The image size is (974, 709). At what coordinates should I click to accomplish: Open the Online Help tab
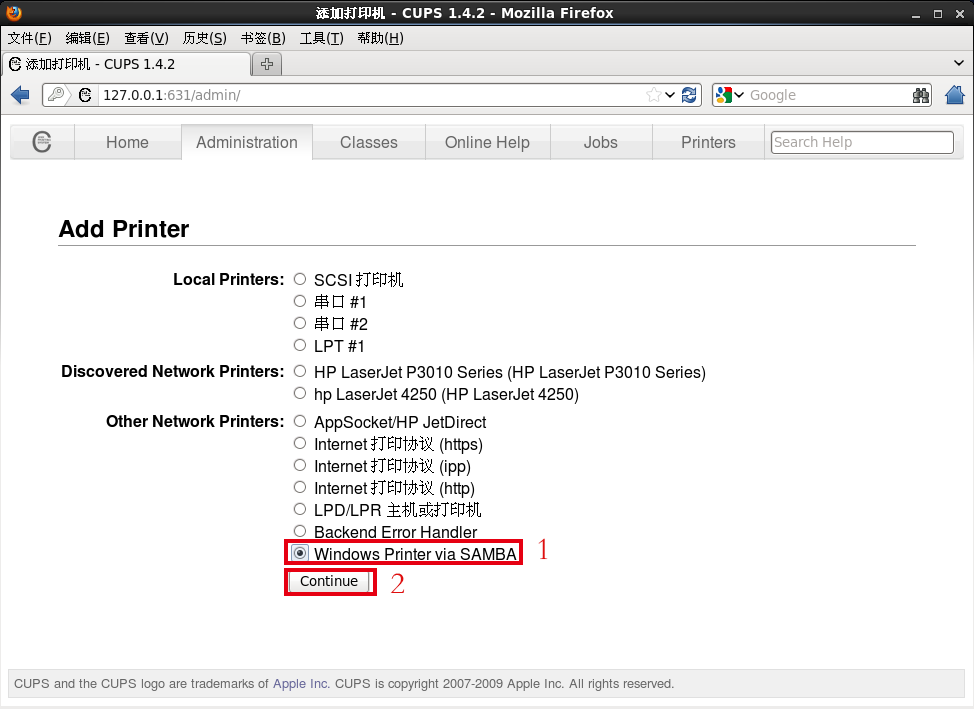488,142
